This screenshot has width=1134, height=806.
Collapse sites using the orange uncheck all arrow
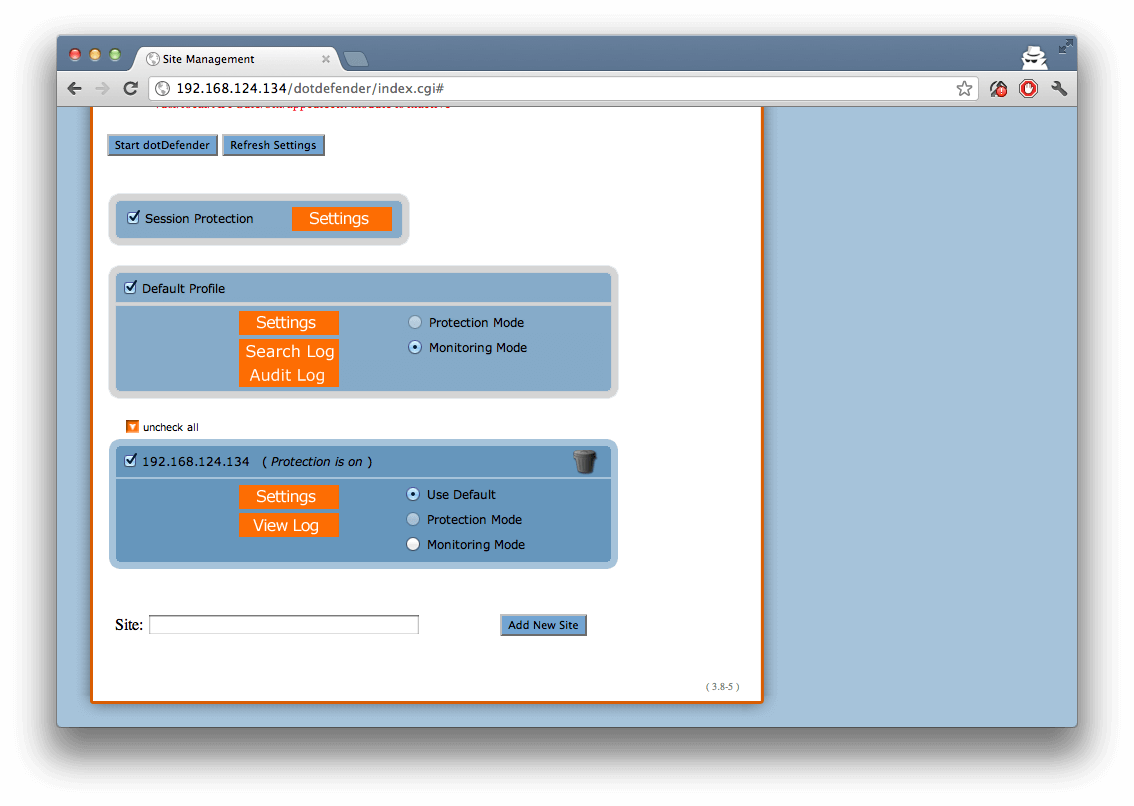tap(132, 427)
